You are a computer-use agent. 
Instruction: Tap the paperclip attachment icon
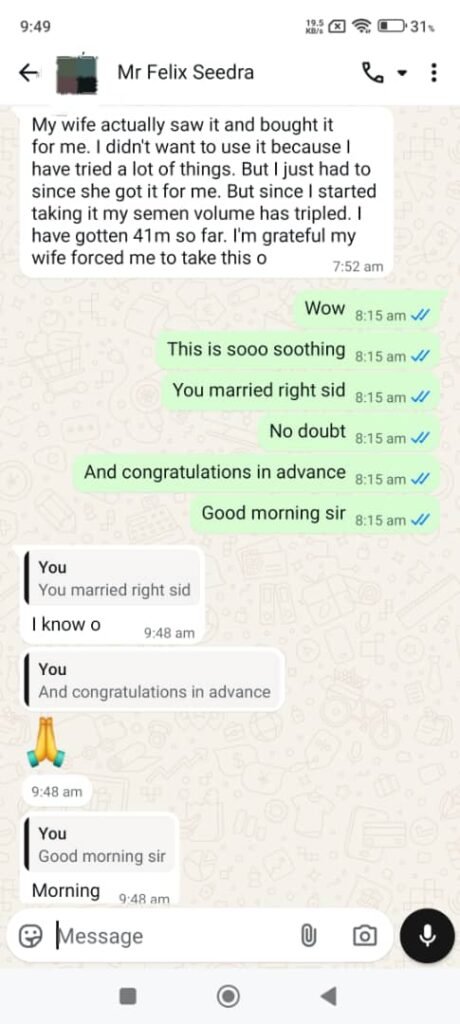(308, 936)
